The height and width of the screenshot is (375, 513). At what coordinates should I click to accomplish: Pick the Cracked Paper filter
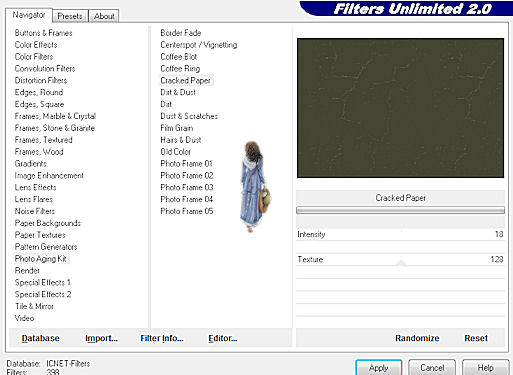pos(186,80)
